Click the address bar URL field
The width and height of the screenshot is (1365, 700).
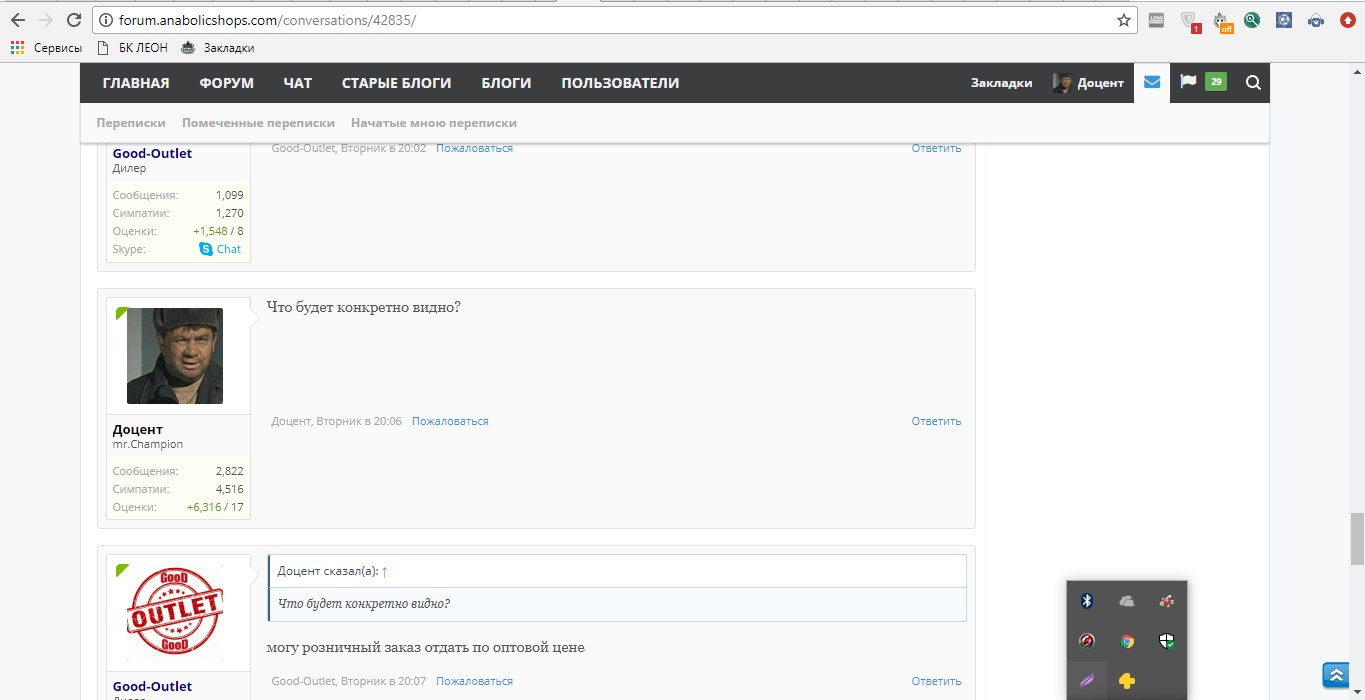[600, 20]
